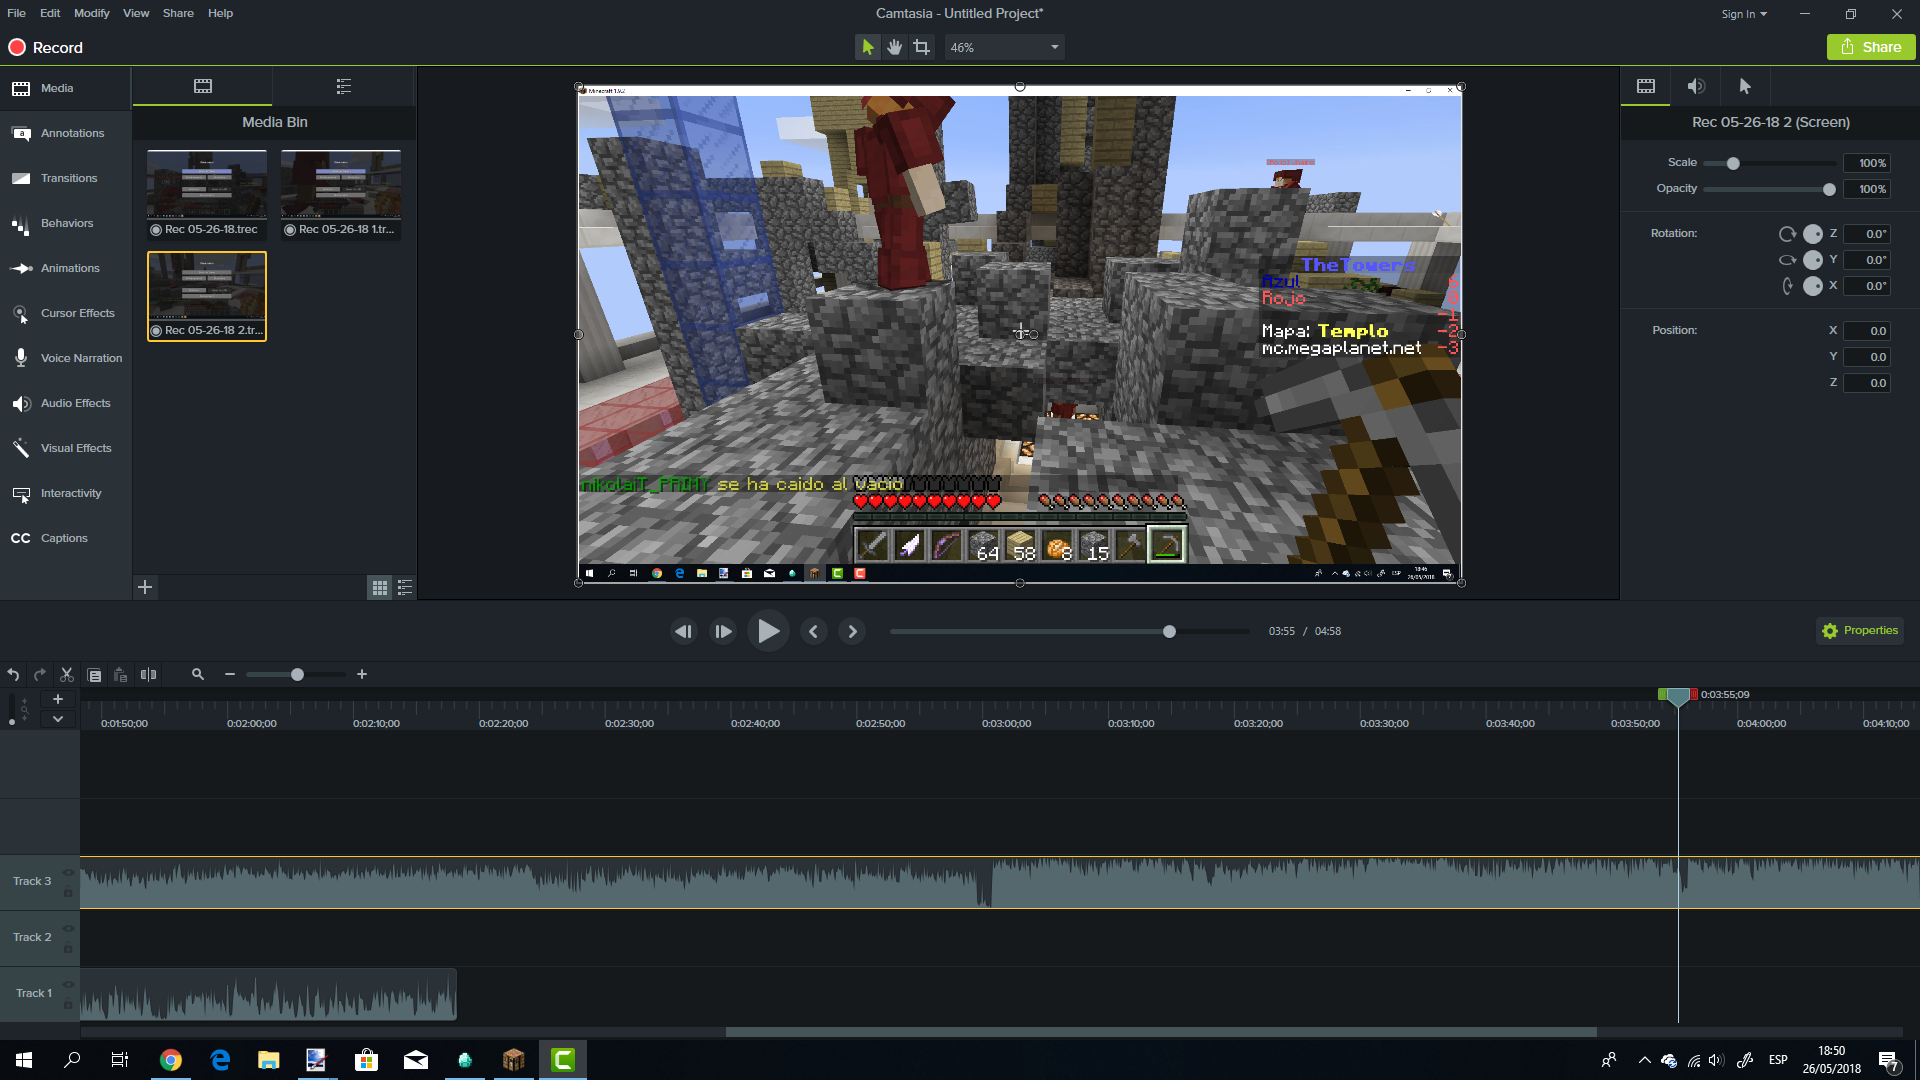
Task: Open the Animations panel
Action: click(x=65, y=268)
